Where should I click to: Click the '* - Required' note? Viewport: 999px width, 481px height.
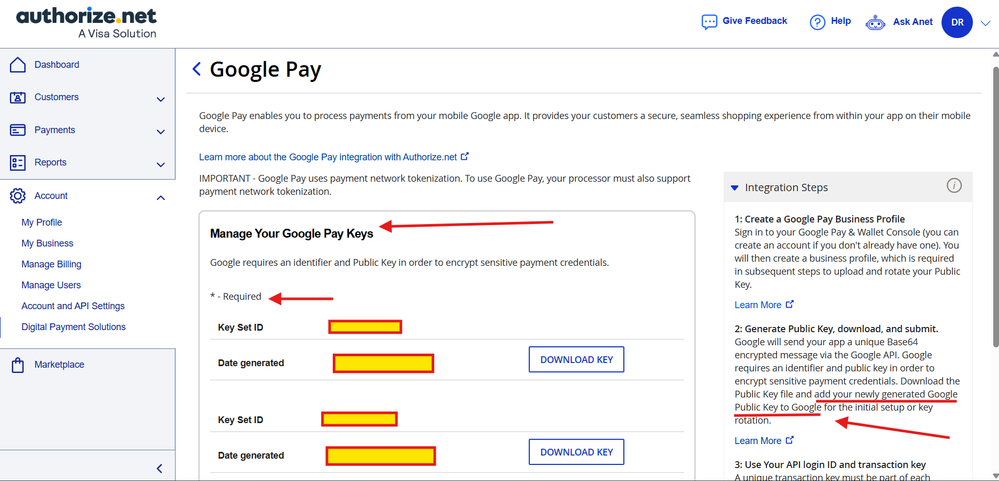236,296
